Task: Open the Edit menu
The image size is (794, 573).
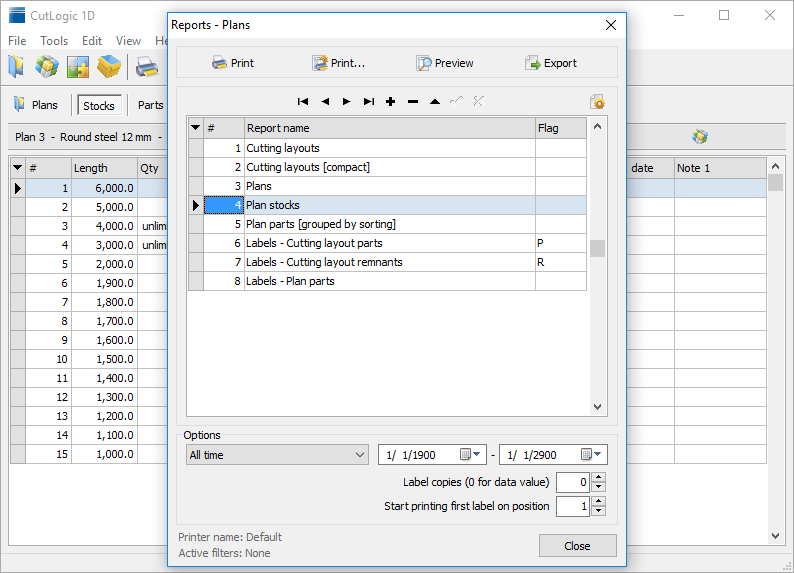Action: [x=92, y=40]
